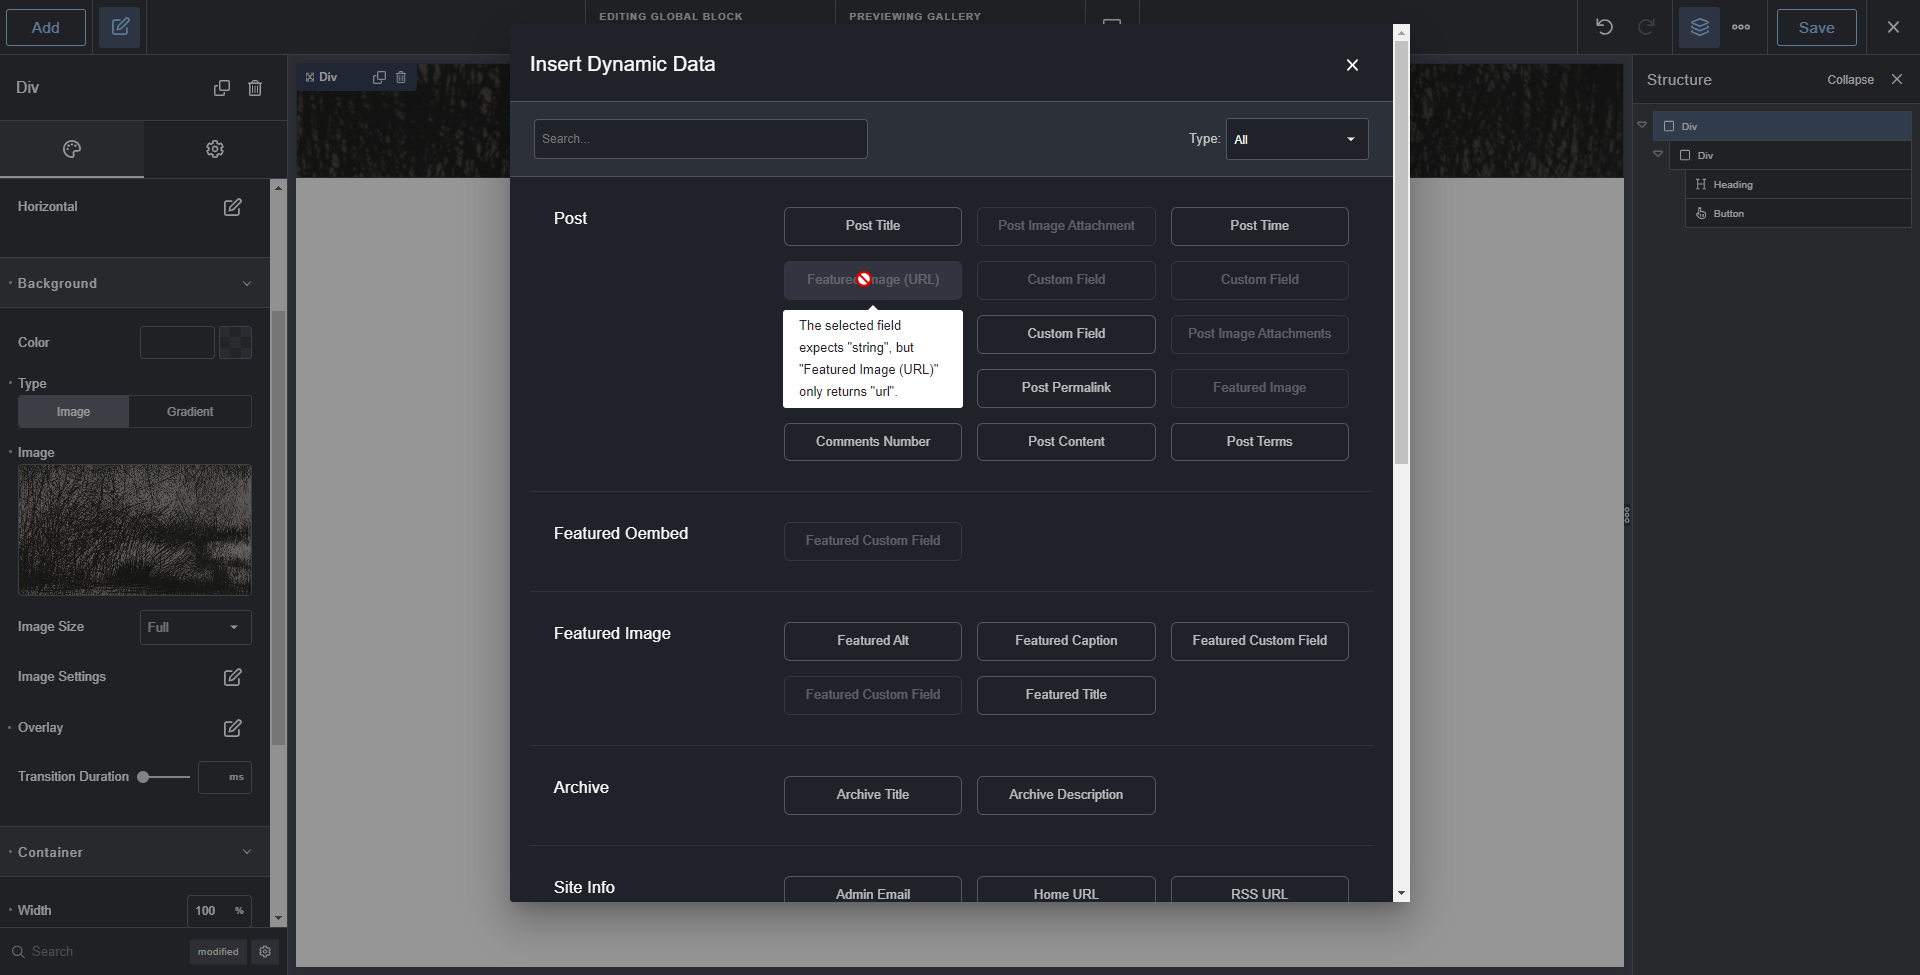Image resolution: width=1920 pixels, height=975 pixels.
Task: Click the Search field in the dynamic data modal
Action: click(x=700, y=138)
